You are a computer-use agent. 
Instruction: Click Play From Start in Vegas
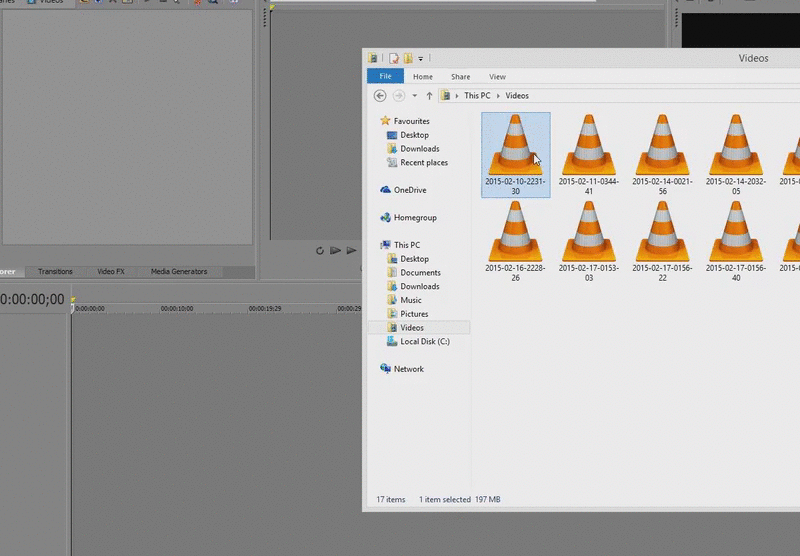pos(335,250)
